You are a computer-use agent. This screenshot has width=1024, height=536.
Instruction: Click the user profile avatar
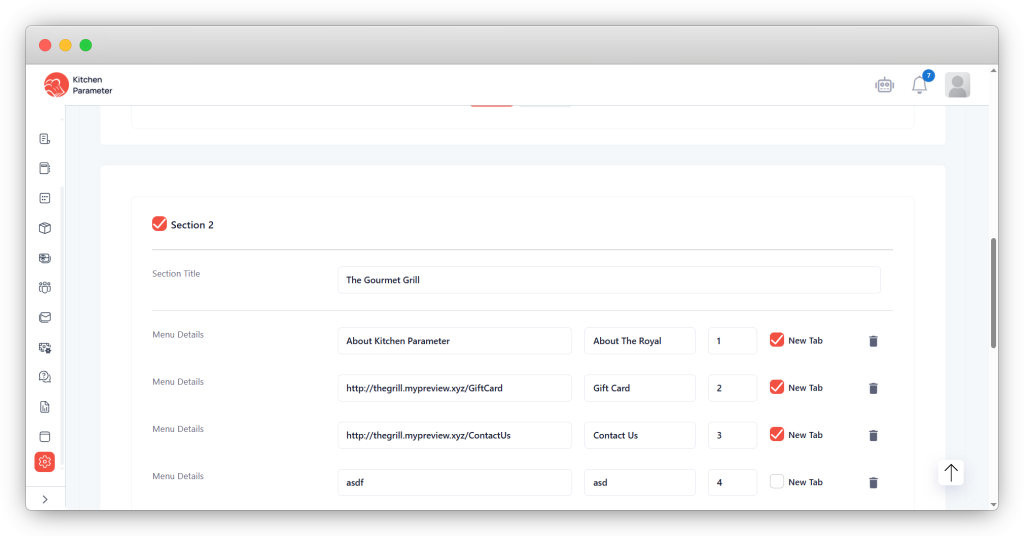(957, 86)
